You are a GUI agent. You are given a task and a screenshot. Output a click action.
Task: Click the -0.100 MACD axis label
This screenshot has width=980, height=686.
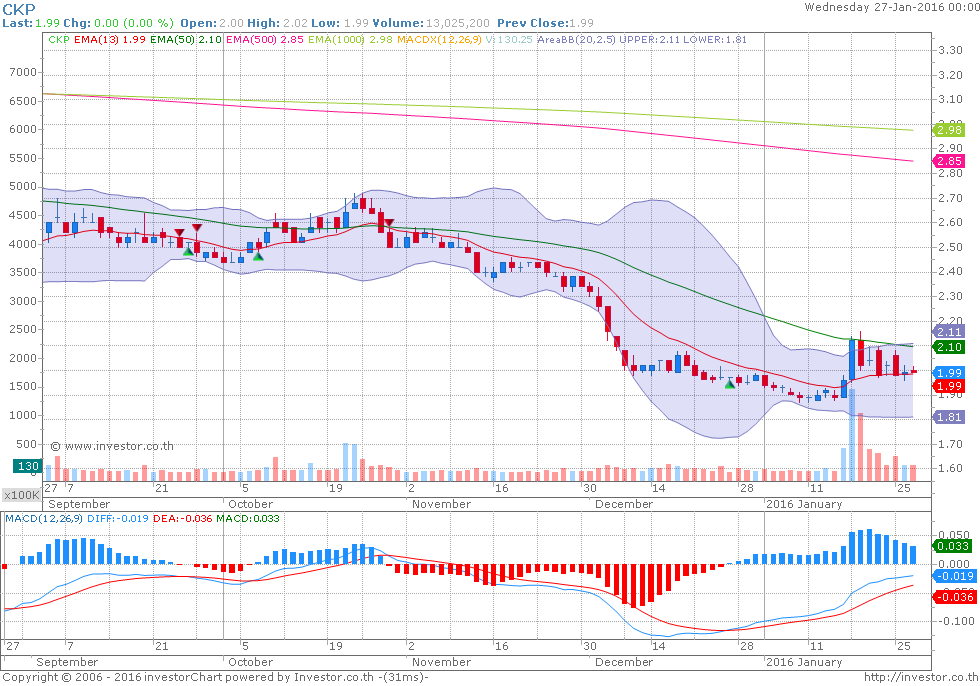pyautogui.click(x=956, y=621)
